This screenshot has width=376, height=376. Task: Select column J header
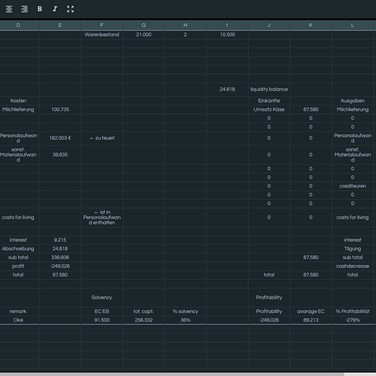(269, 25)
